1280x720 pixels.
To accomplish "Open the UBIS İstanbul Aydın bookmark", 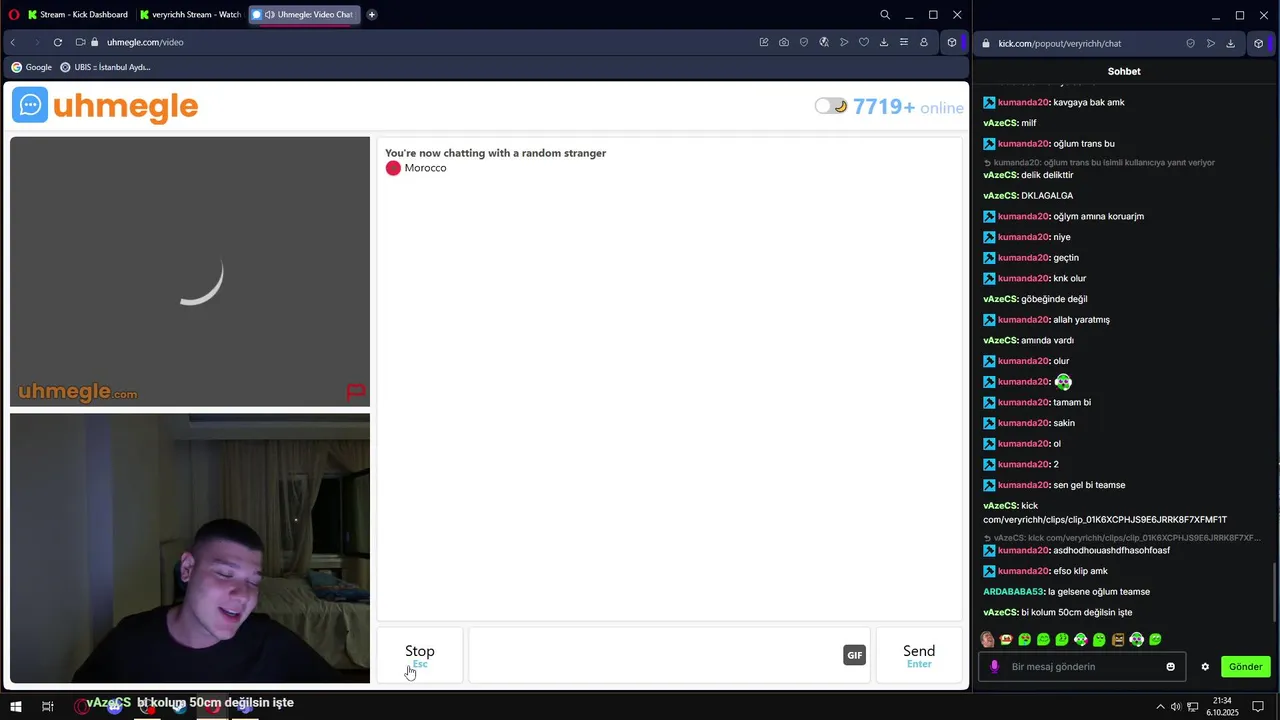I will click(x=105, y=67).
